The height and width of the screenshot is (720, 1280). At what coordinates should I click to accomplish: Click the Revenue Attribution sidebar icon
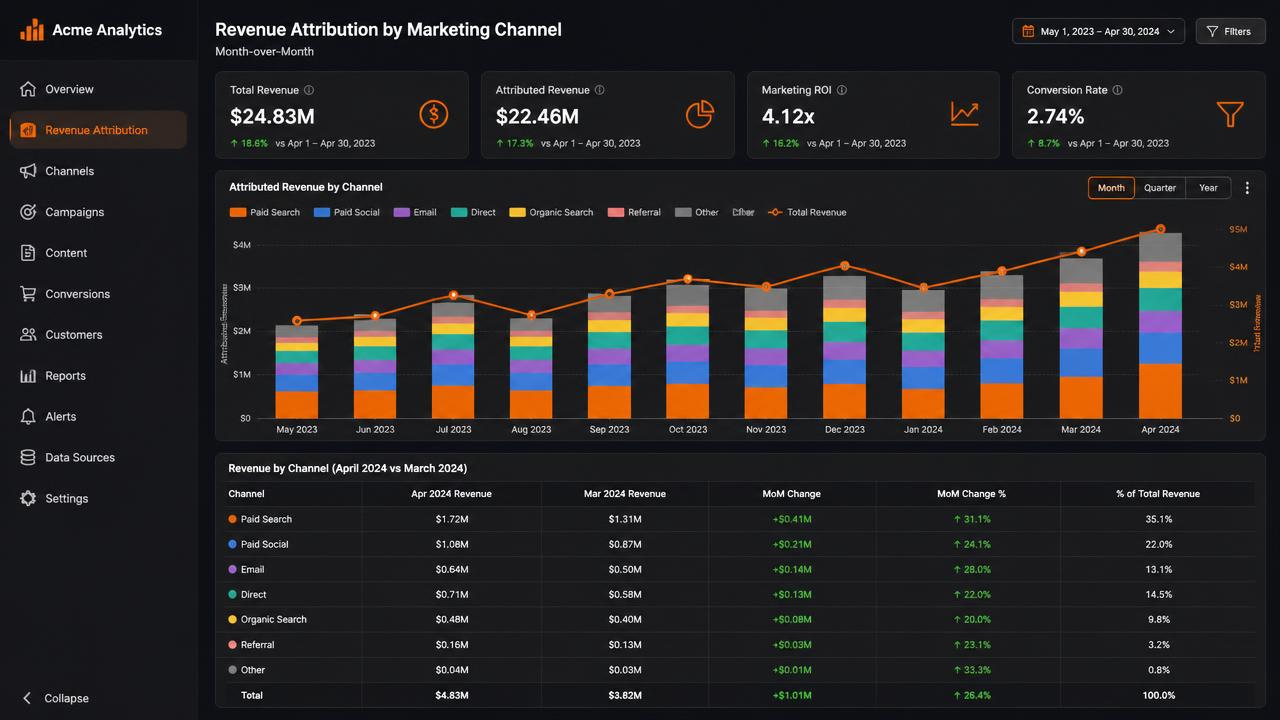click(x=28, y=130)
